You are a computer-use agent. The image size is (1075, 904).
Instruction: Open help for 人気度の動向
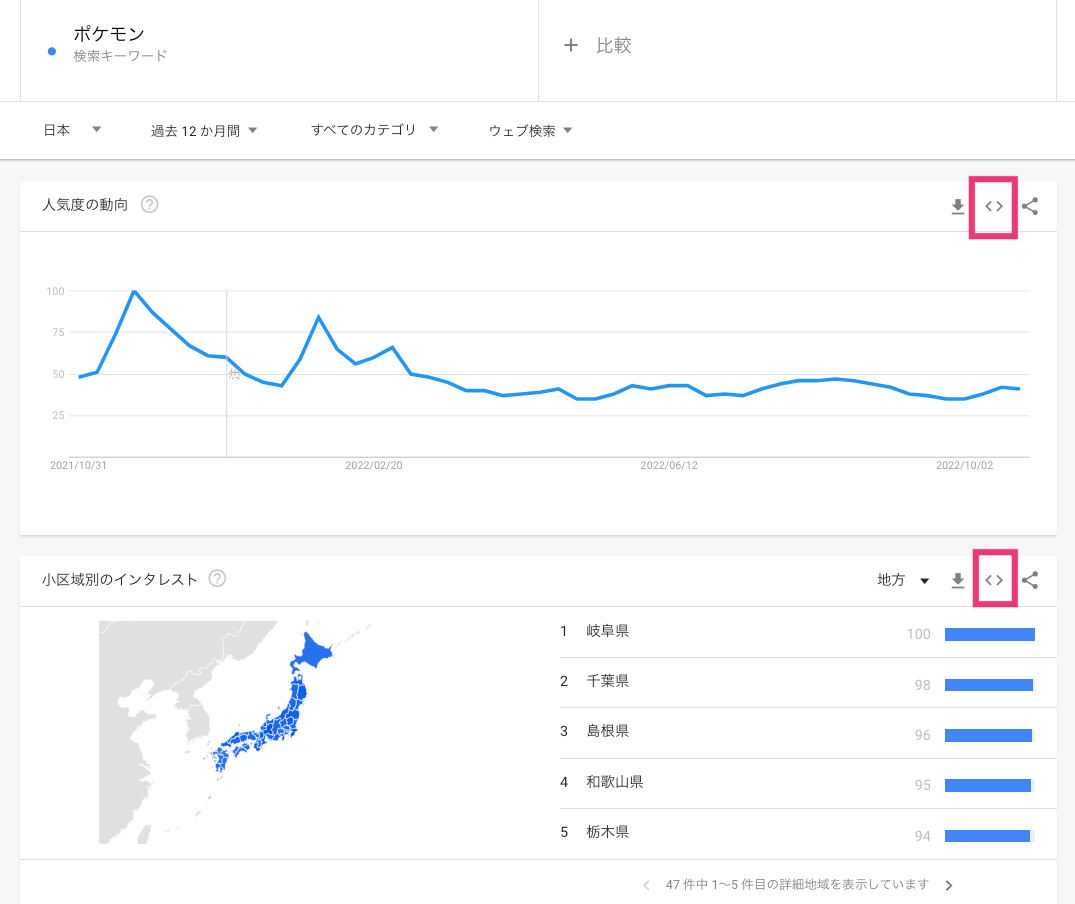pyautogui.click(x=150, y=205)
